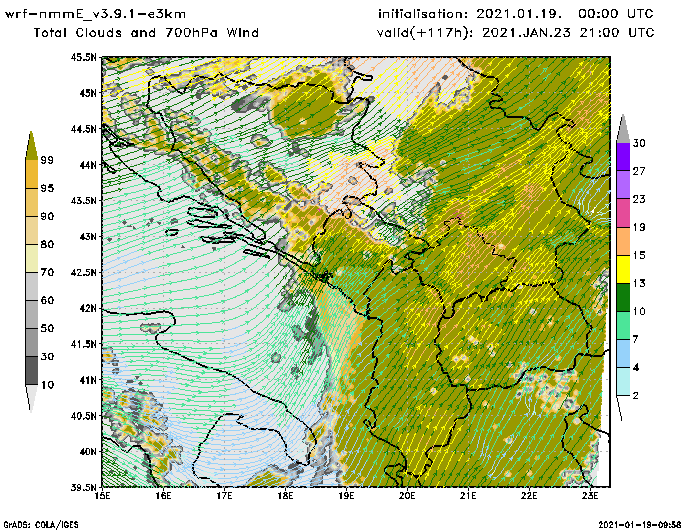The width and height of the screenshot is (700, 530).
Task: Click the gray top arrow of the wind legend
Action: pos(623,131)
